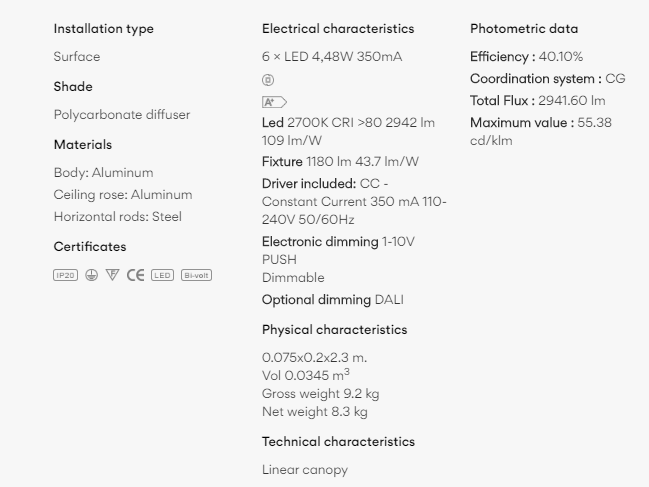649x487 pixels.
Task: Click the circular driver symbol icon
Action: [x=268, y=80]
